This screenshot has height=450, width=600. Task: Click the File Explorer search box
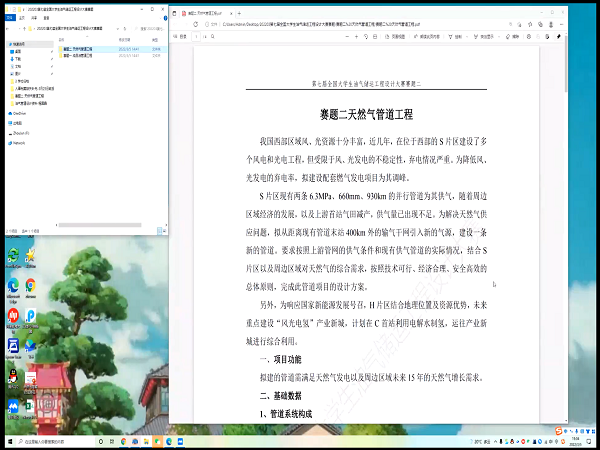[x=150, y=28]
